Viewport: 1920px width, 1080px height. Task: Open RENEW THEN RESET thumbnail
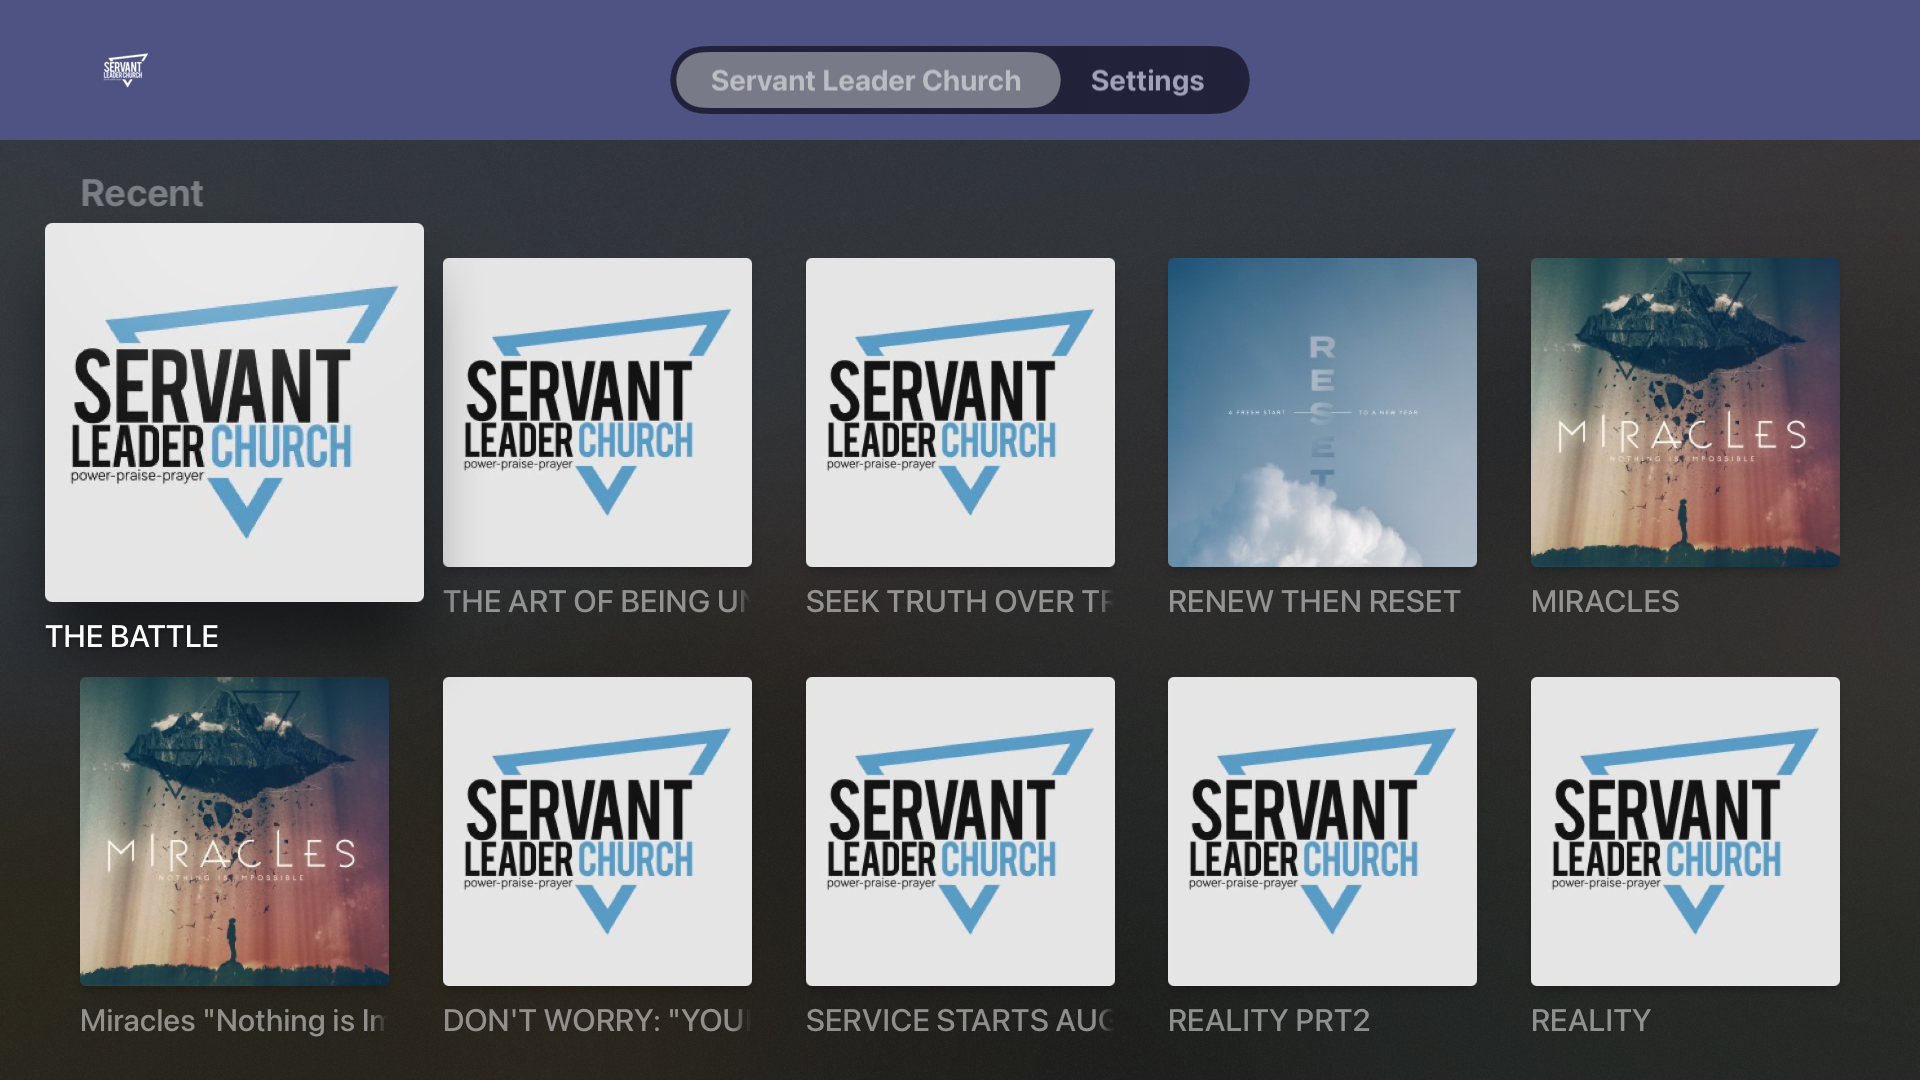[x=1322, y=412]
